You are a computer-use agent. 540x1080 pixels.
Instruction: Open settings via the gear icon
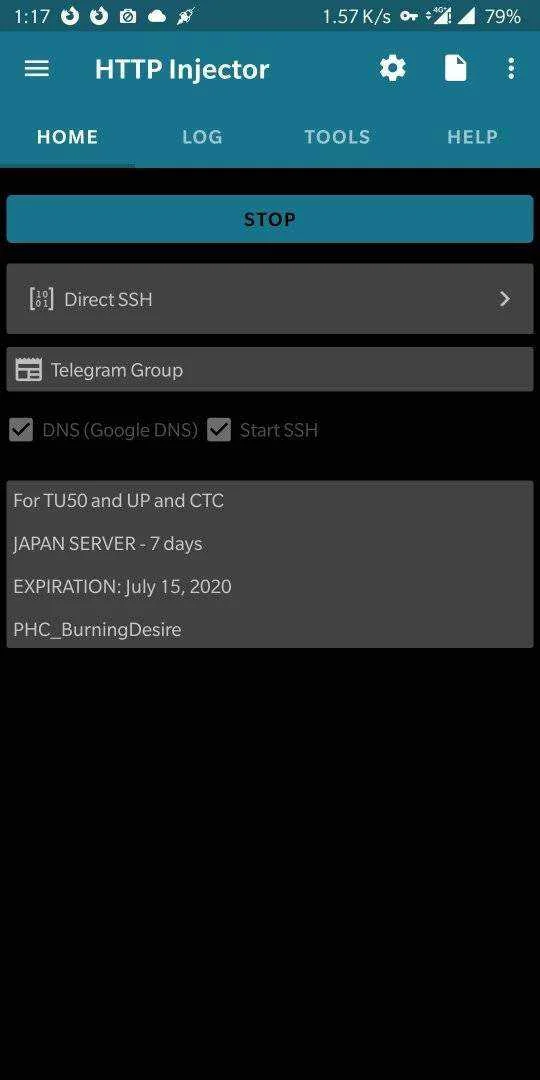(393, 68)
